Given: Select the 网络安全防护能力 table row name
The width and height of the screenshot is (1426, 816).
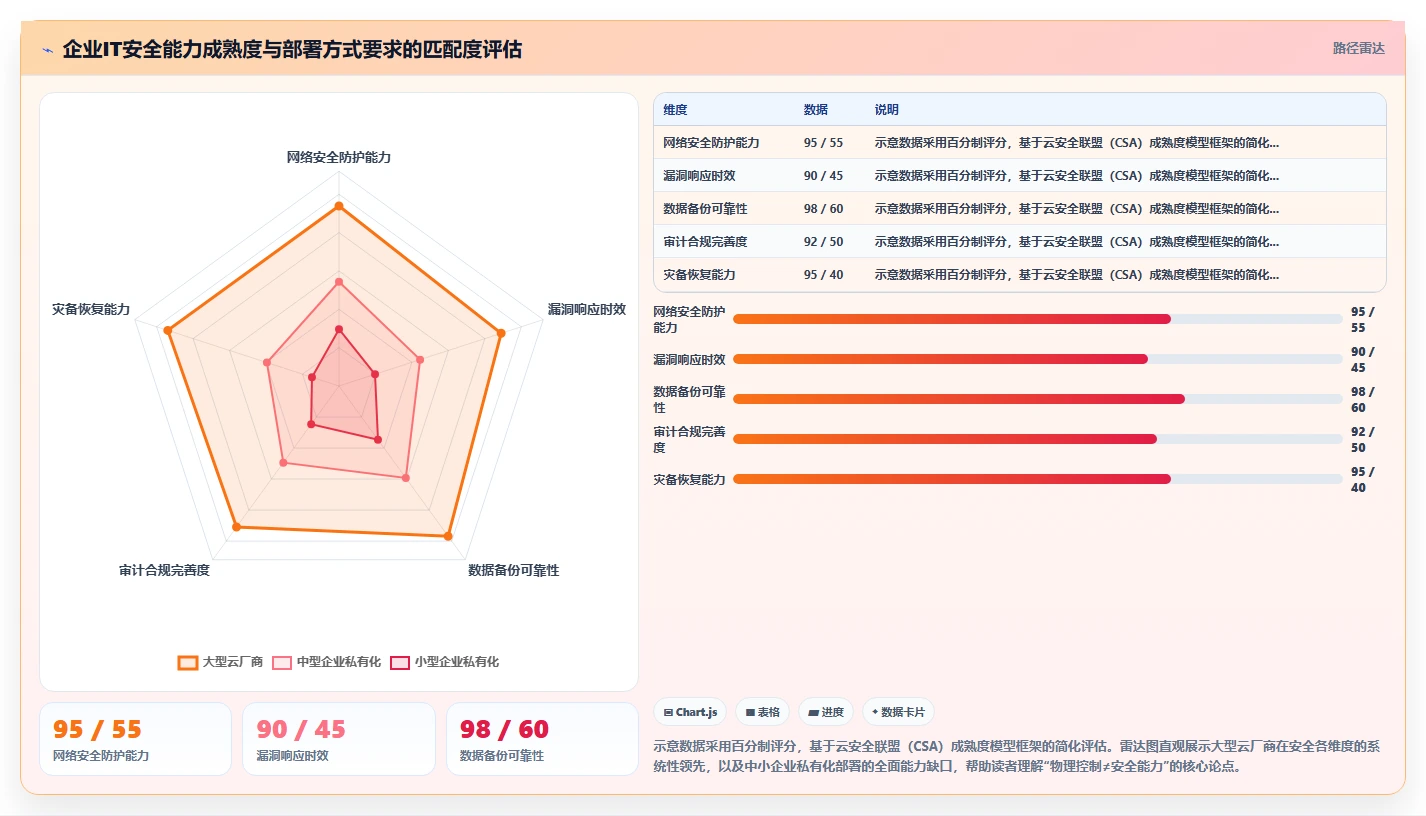Looking at the screenshot, I should point(711,143).
